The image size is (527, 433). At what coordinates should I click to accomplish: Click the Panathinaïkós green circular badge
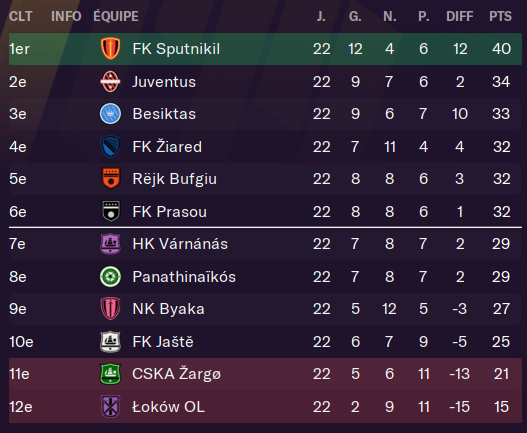click(x=110, y=277)
